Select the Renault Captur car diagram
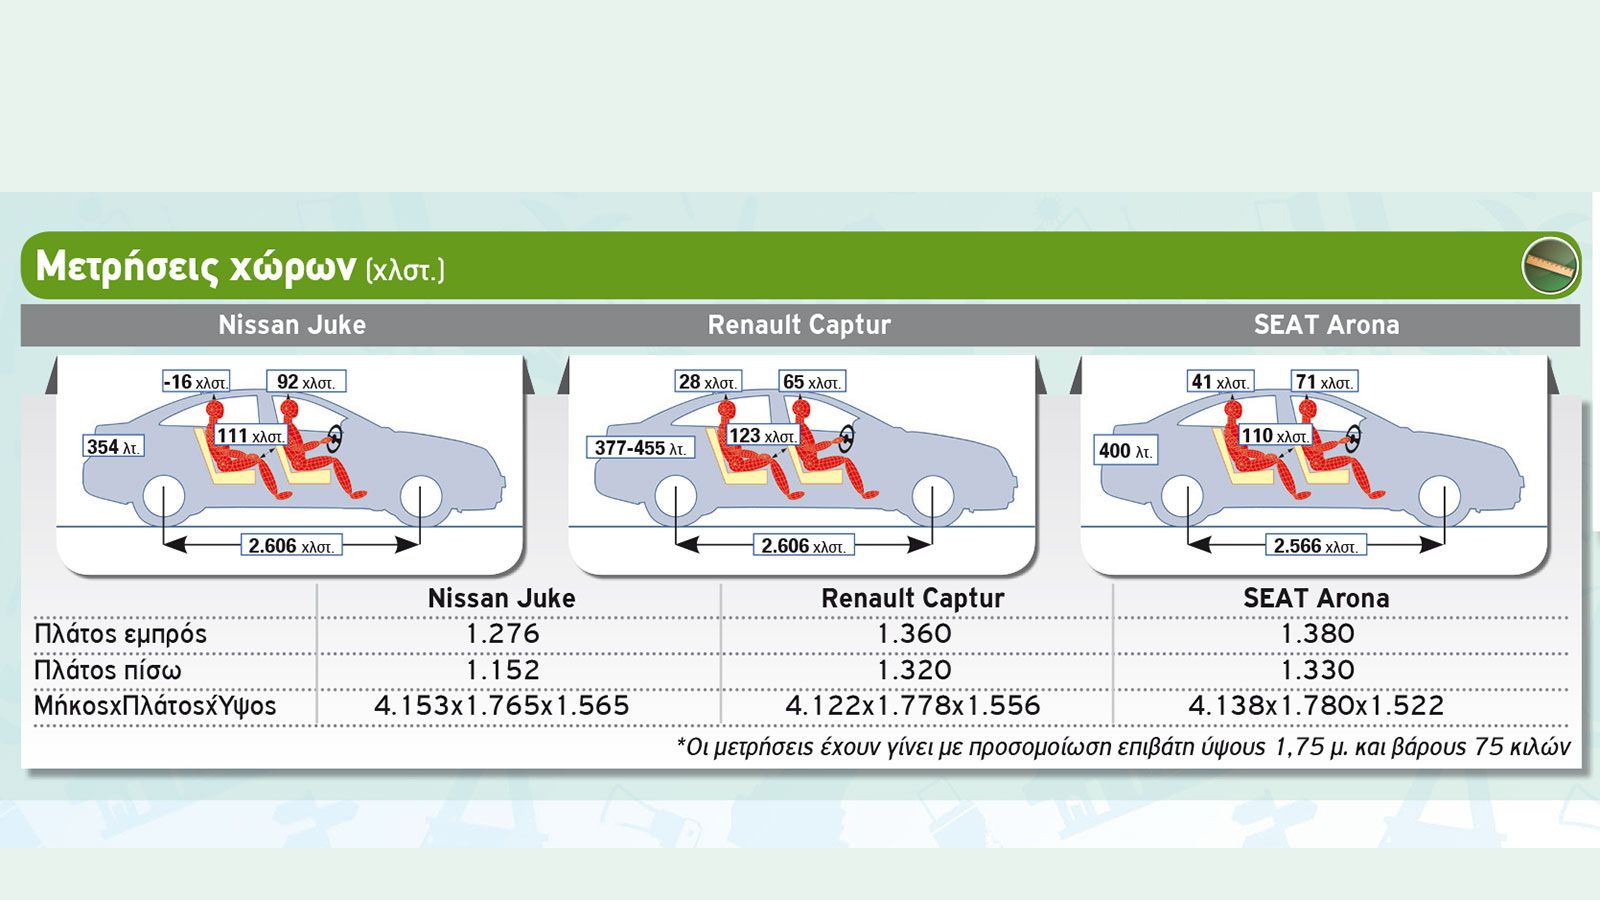Image resolution: width=1600 pixels, height=900 pixels. coord(803,465)
